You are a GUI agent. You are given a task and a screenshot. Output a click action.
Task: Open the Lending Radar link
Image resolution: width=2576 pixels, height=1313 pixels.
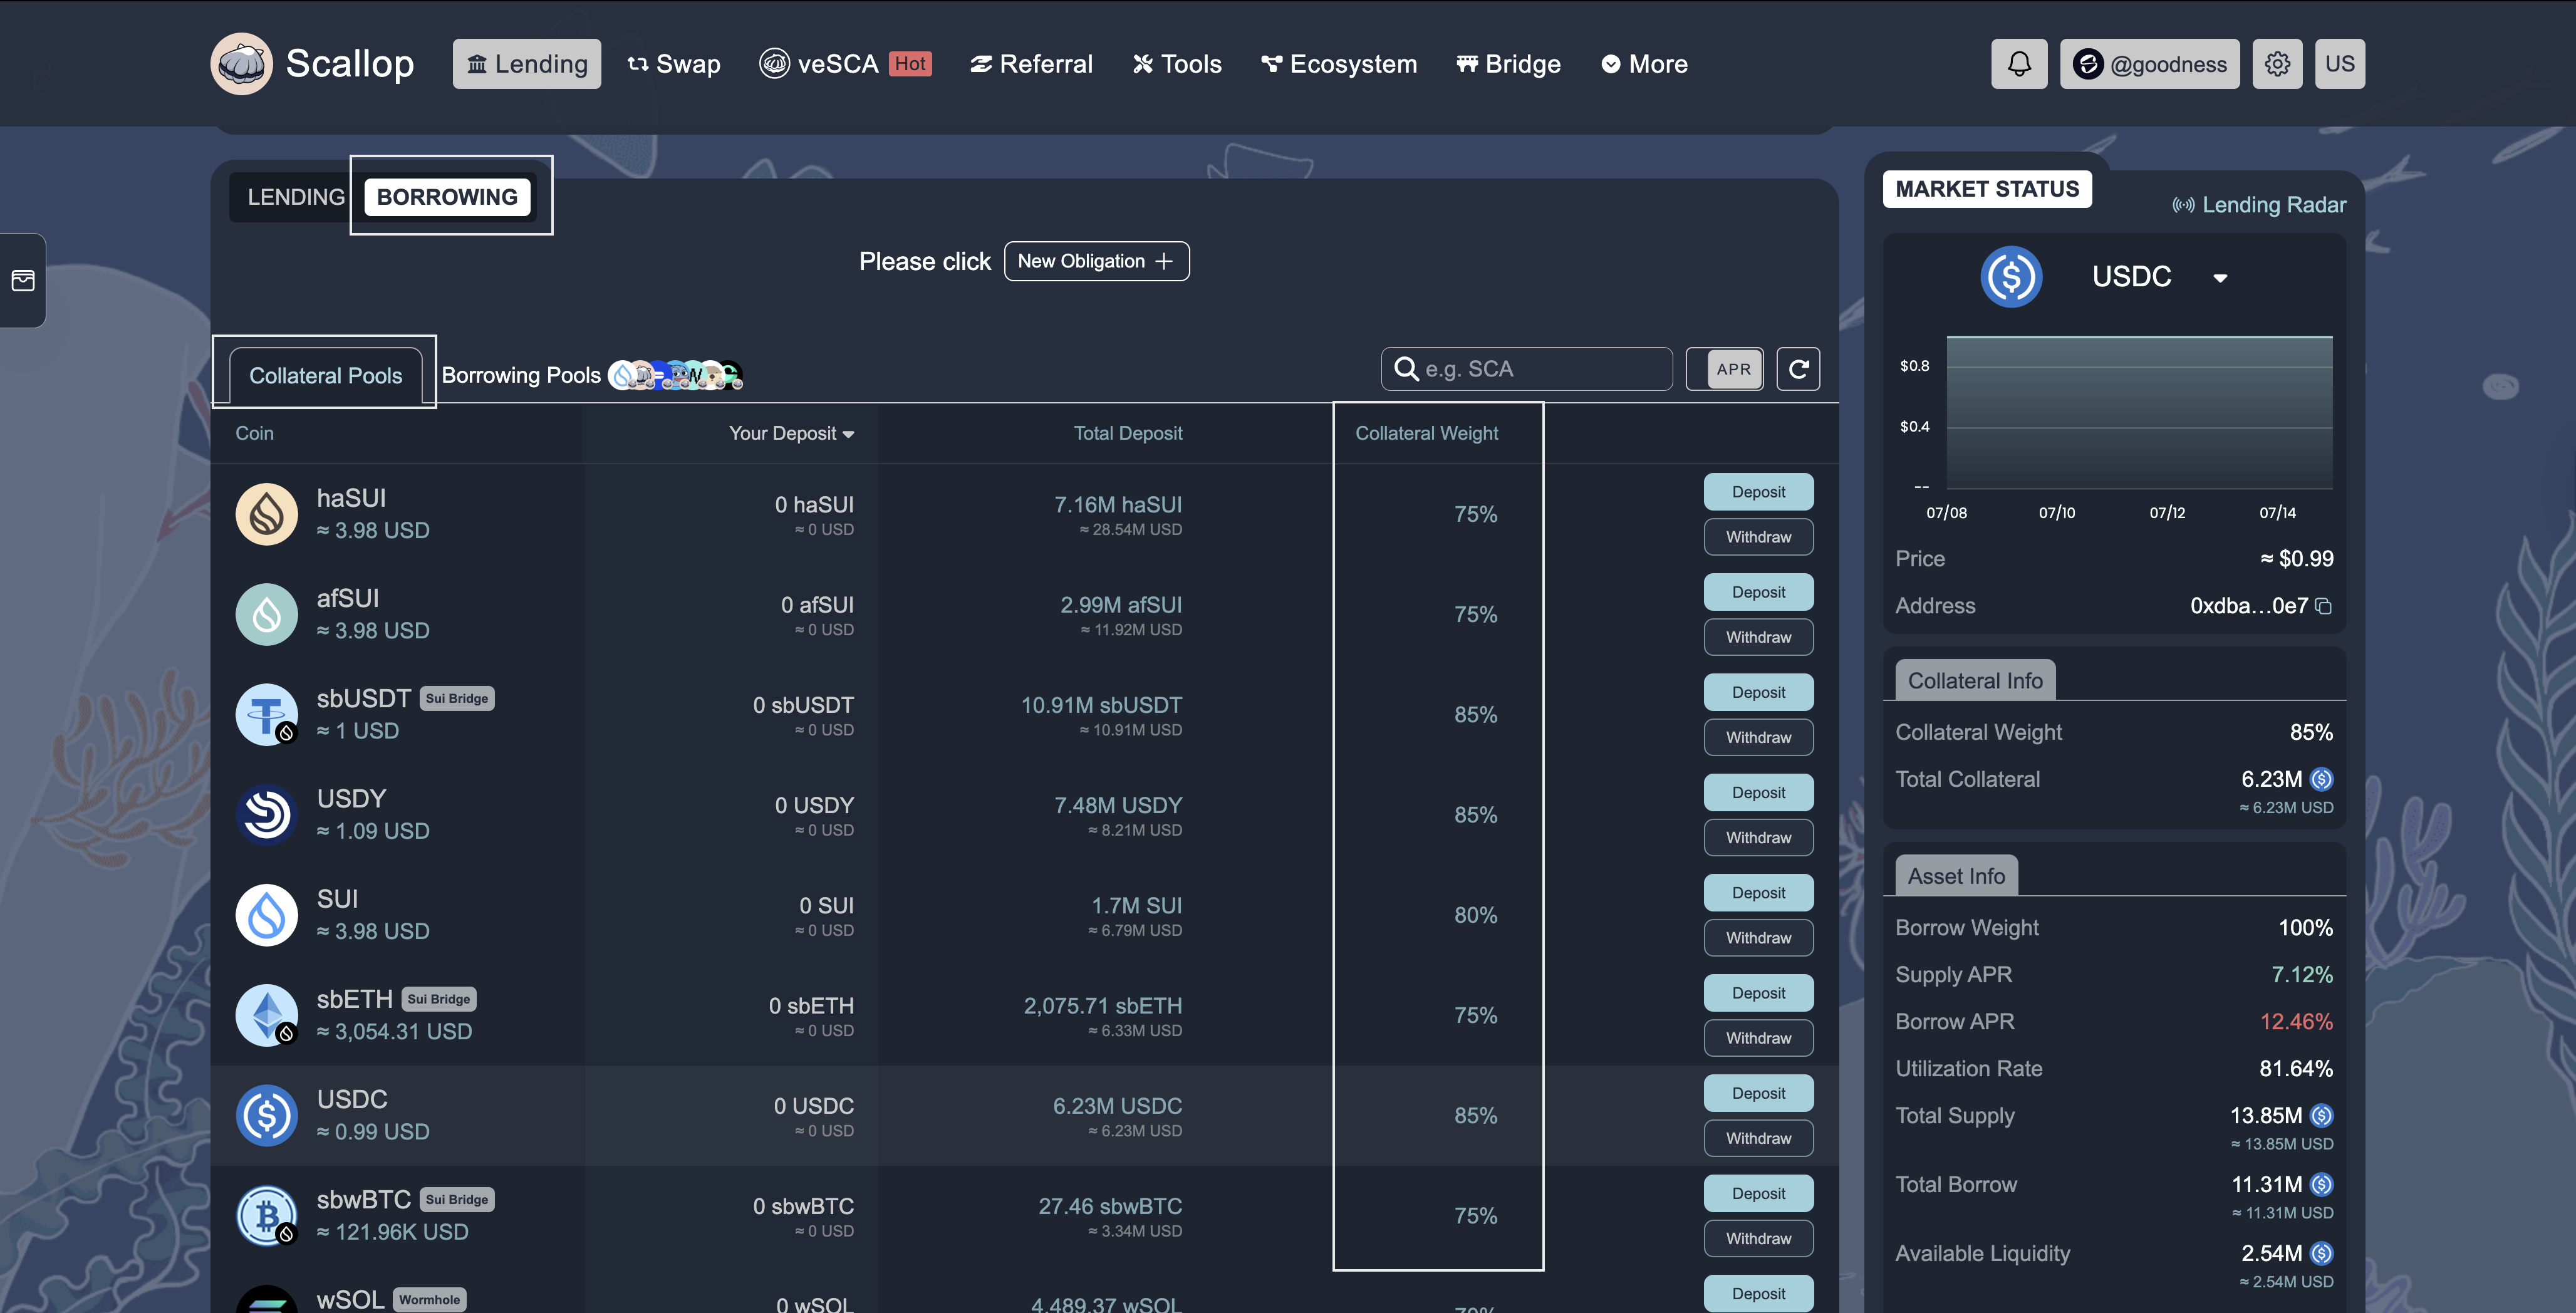coord(2259,205)
